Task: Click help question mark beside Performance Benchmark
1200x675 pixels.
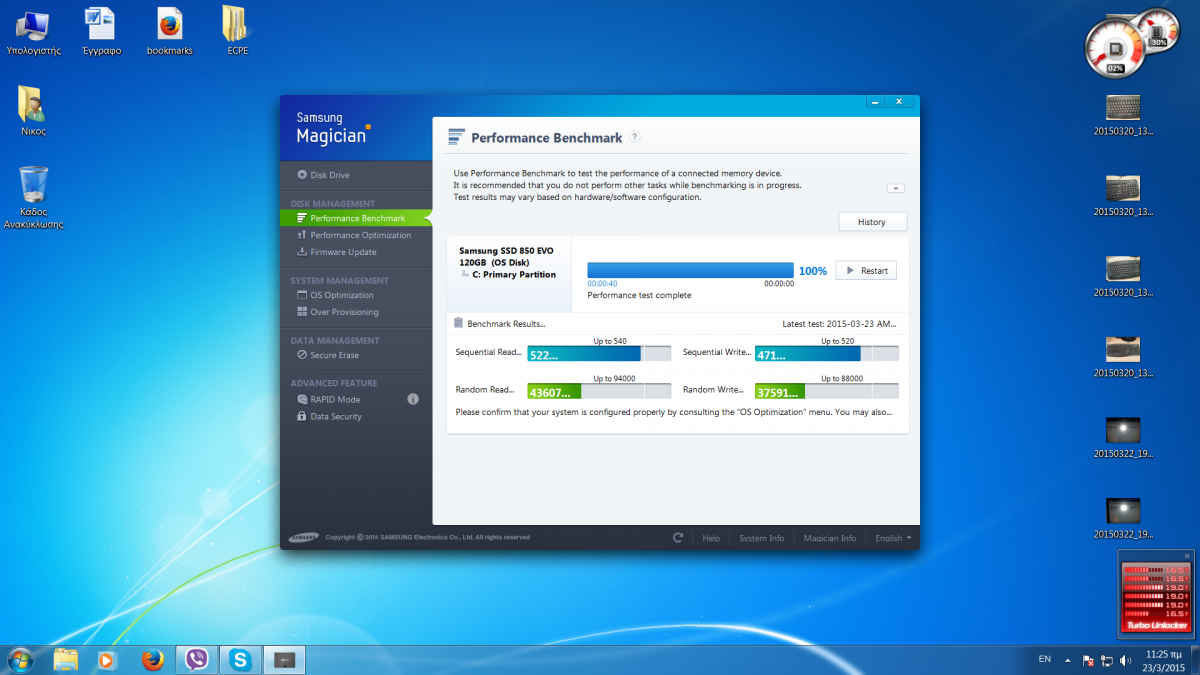Action: [634, 138]
